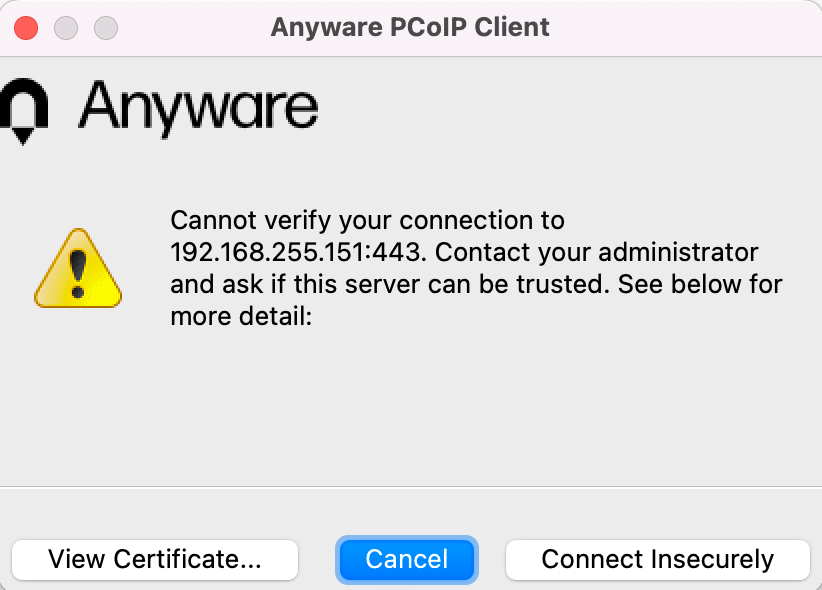822x590 pixels.
Task: Cancel the unverified connection
Action: pos(407,560)
